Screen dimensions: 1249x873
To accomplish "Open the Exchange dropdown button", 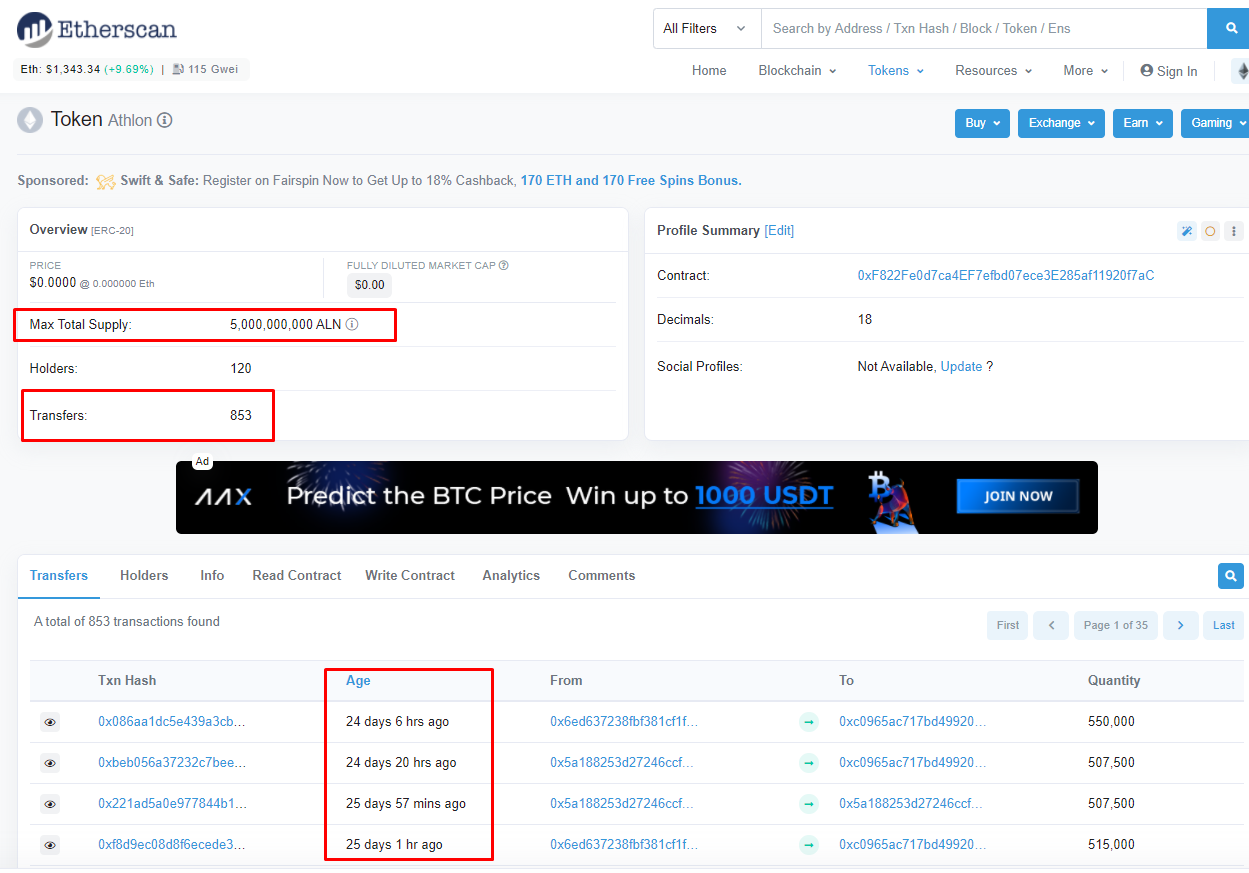I will coord(1061,123).
